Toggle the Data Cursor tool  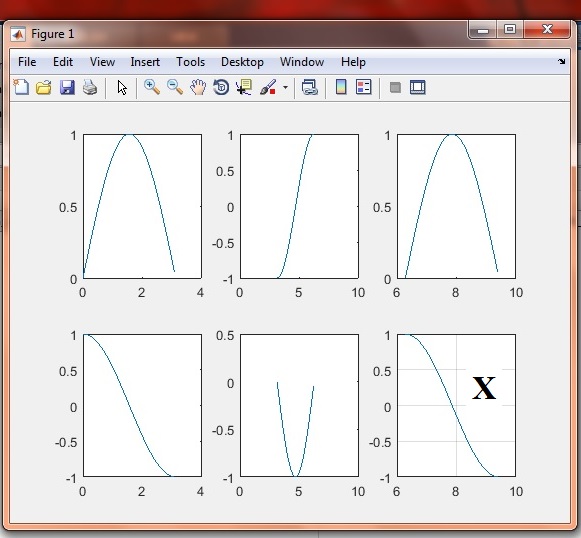(x=244, y=88)
